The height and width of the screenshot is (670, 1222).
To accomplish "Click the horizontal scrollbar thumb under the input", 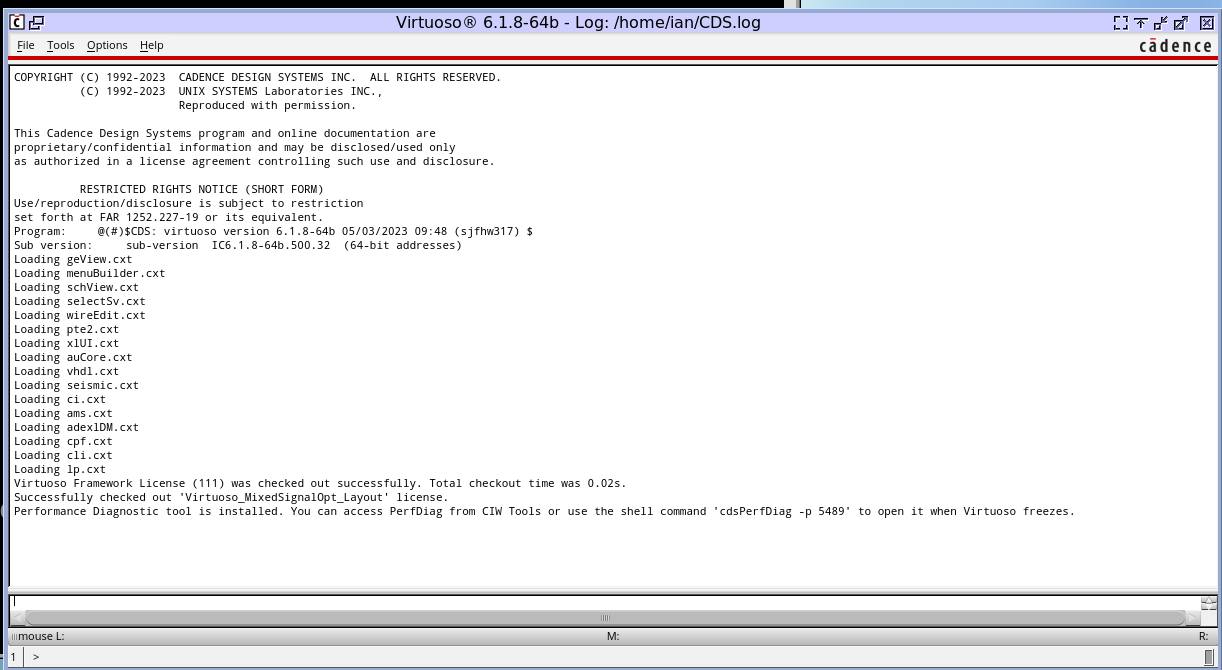I will pyautogui.click(x=605, y=617).
